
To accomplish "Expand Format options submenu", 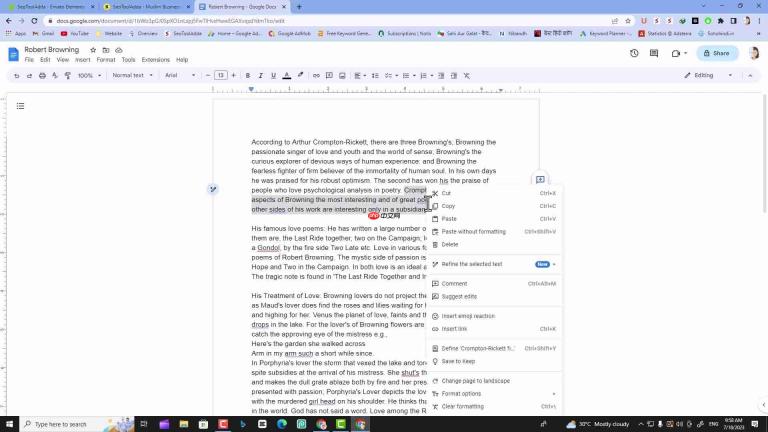I will click(495, 394).
